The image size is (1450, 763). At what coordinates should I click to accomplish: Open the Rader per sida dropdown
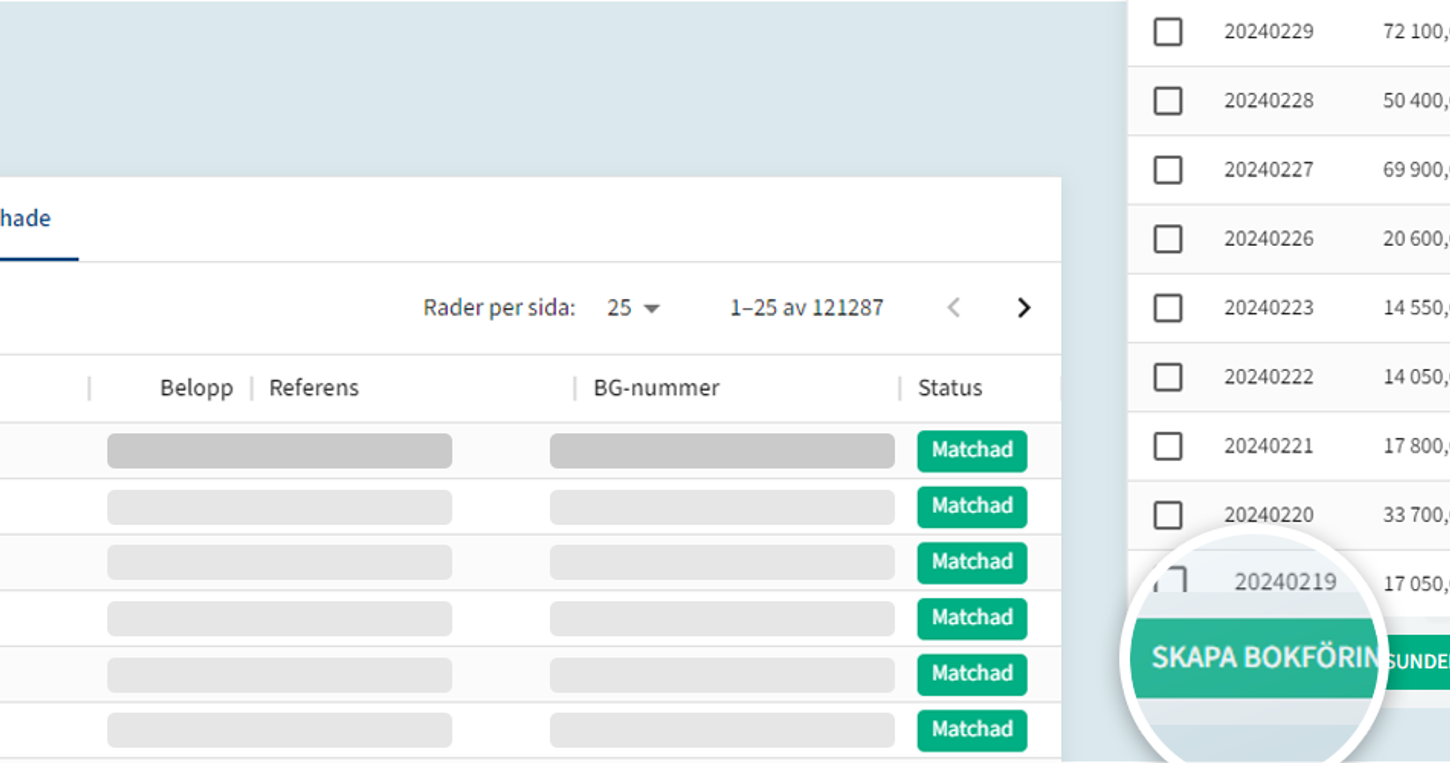(x=633, y=308)
